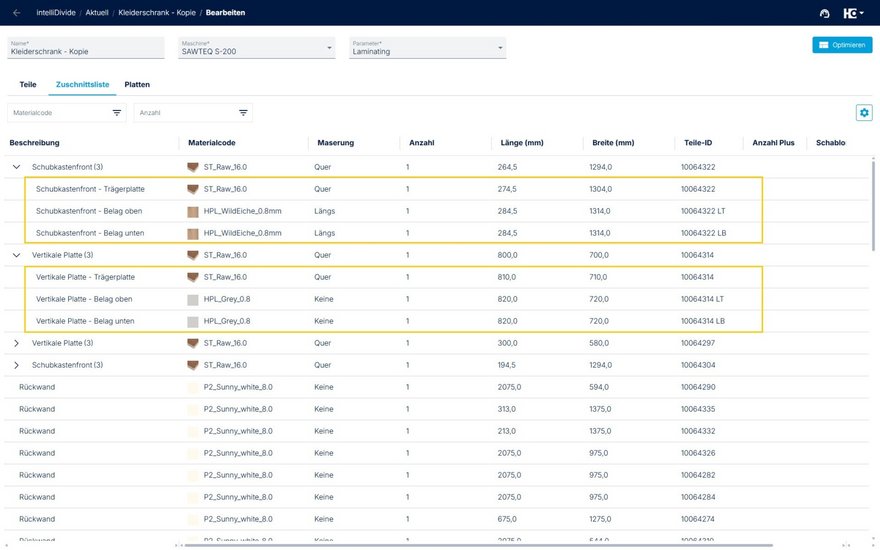Expand the collapsed Vertikale Platte (3) row
880x550 pixels.
coord(16,343)
